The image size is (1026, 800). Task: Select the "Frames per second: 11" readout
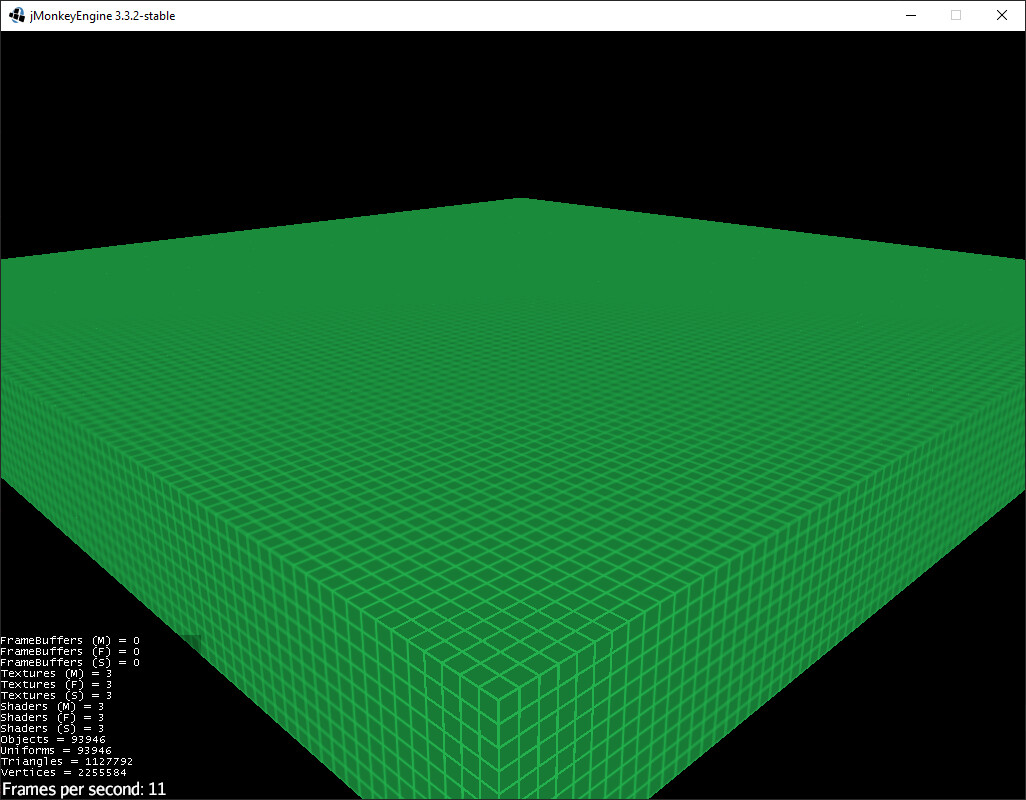click(84, 789)
